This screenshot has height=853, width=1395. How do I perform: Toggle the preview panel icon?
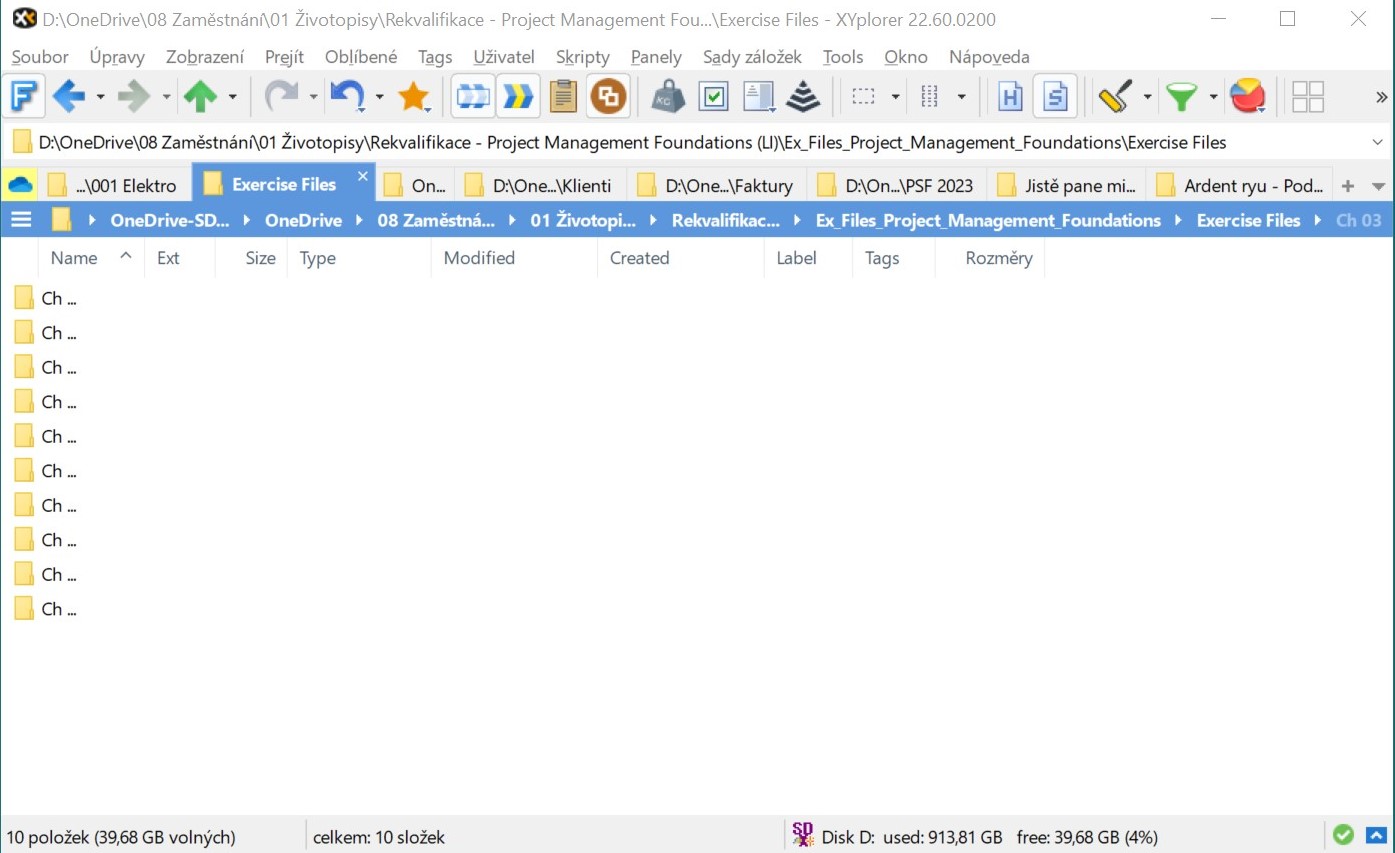[759, 96]
